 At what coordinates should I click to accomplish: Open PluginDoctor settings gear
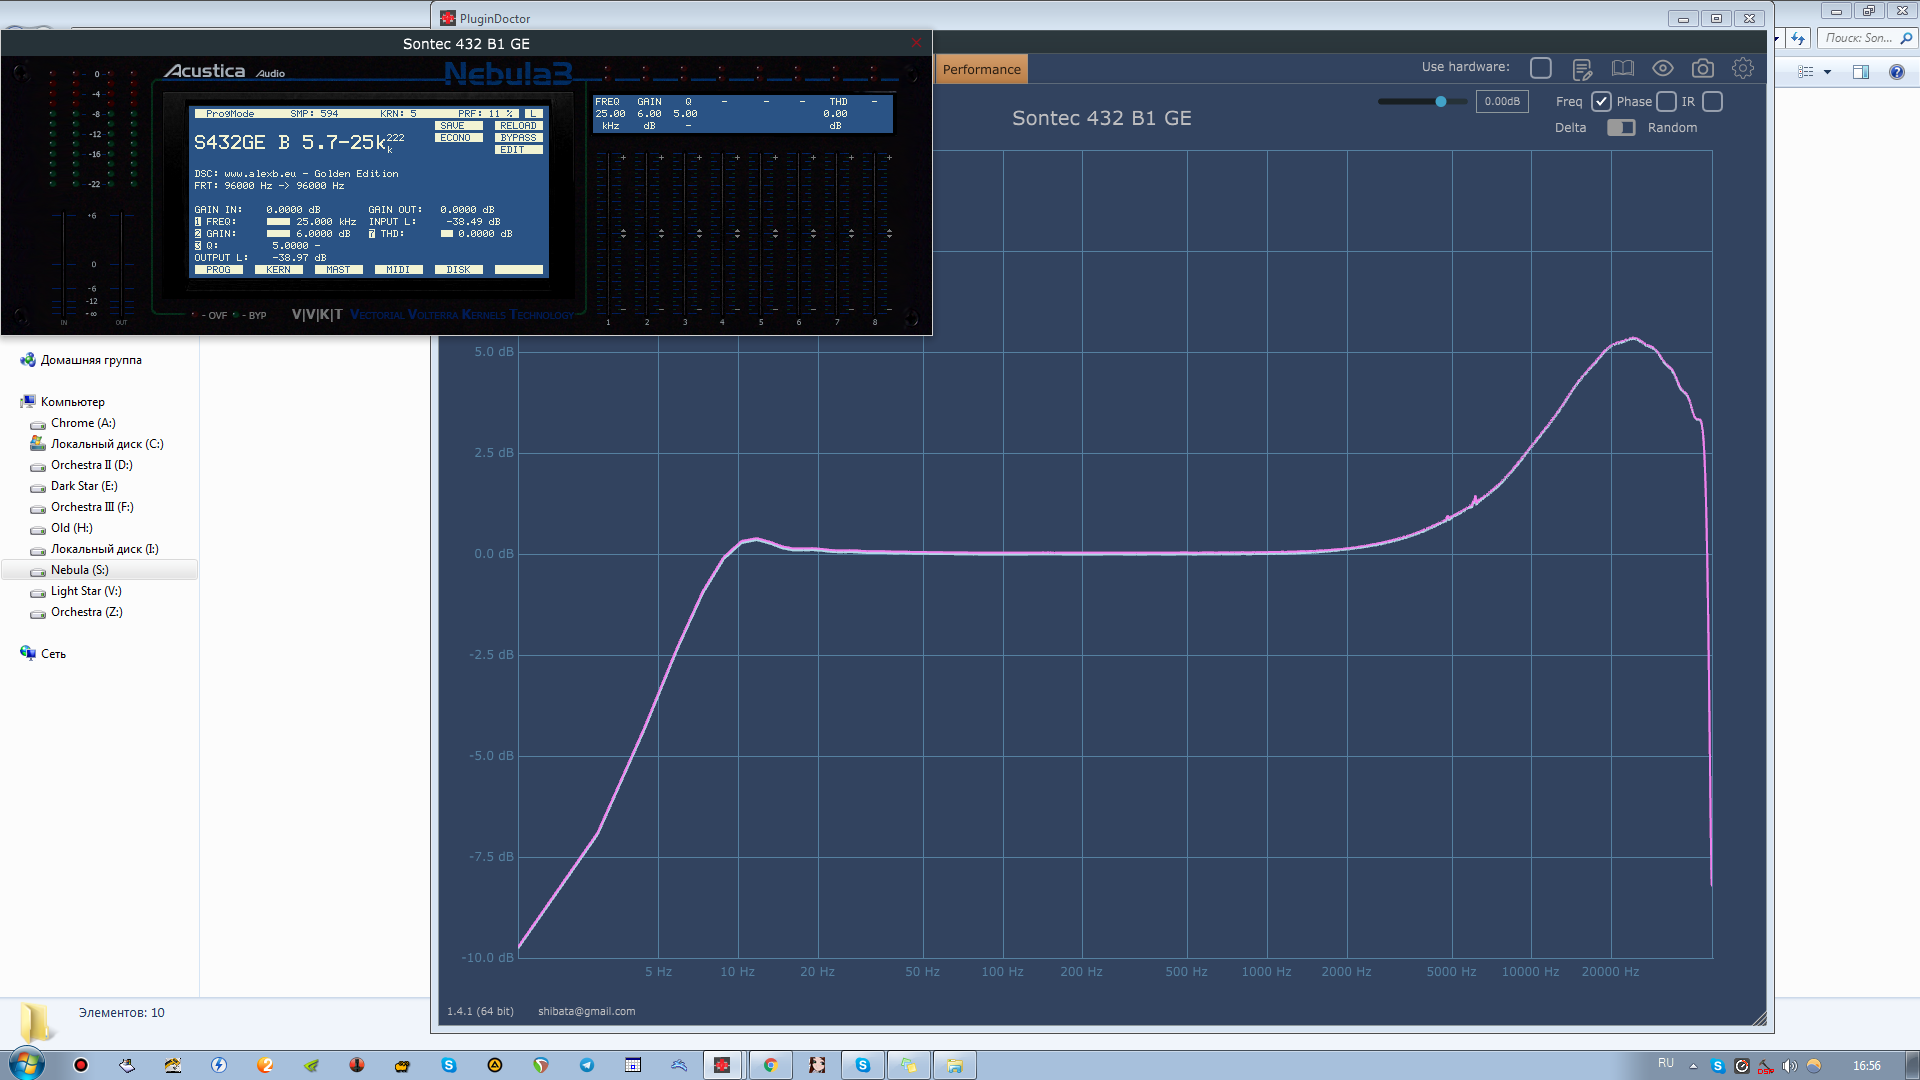pos(1743,69)
